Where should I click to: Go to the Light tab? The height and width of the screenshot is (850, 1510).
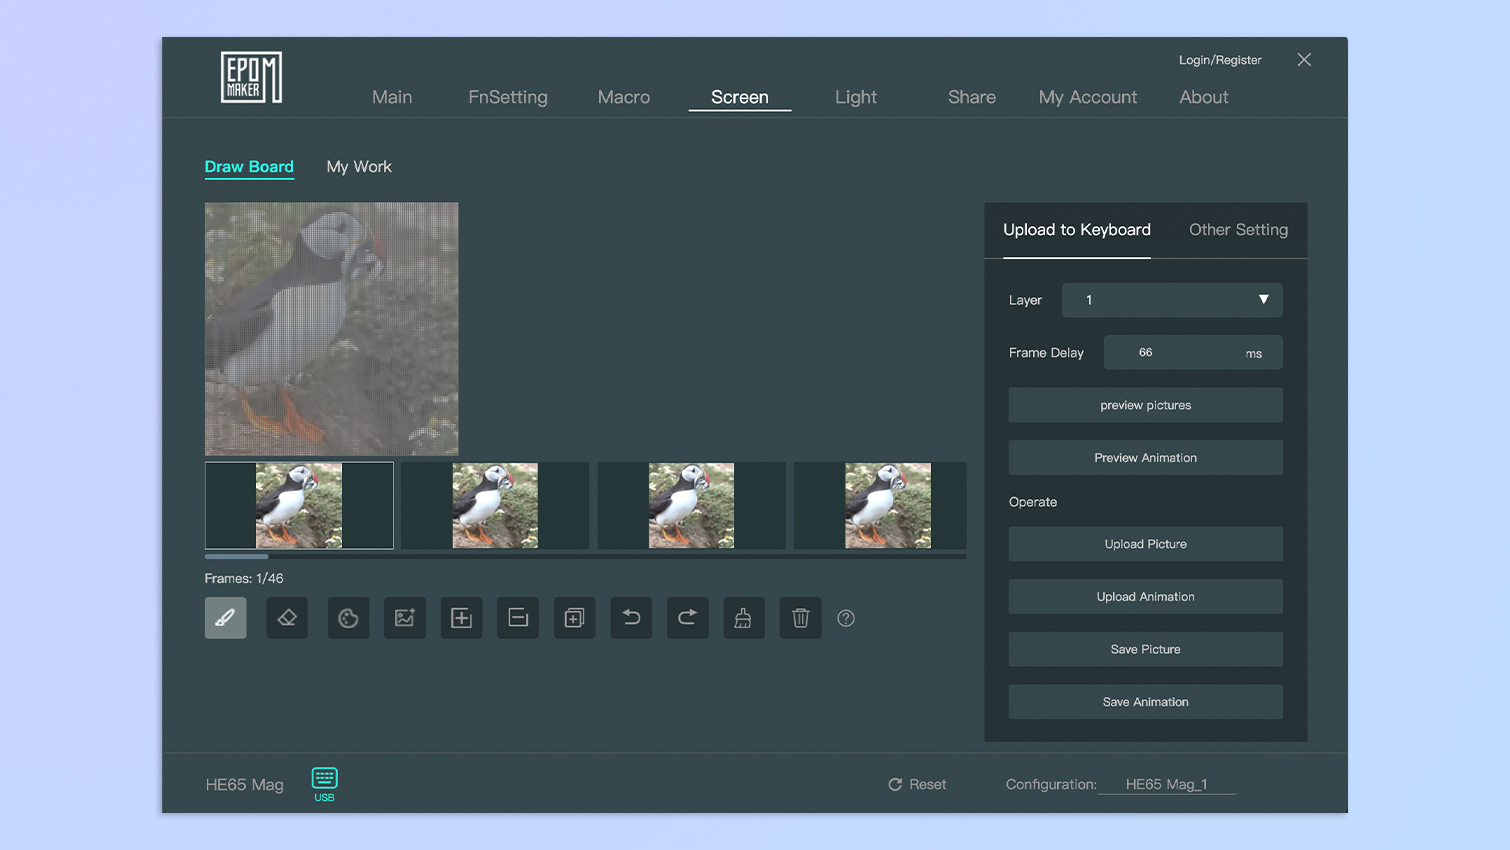click(856, 97)
